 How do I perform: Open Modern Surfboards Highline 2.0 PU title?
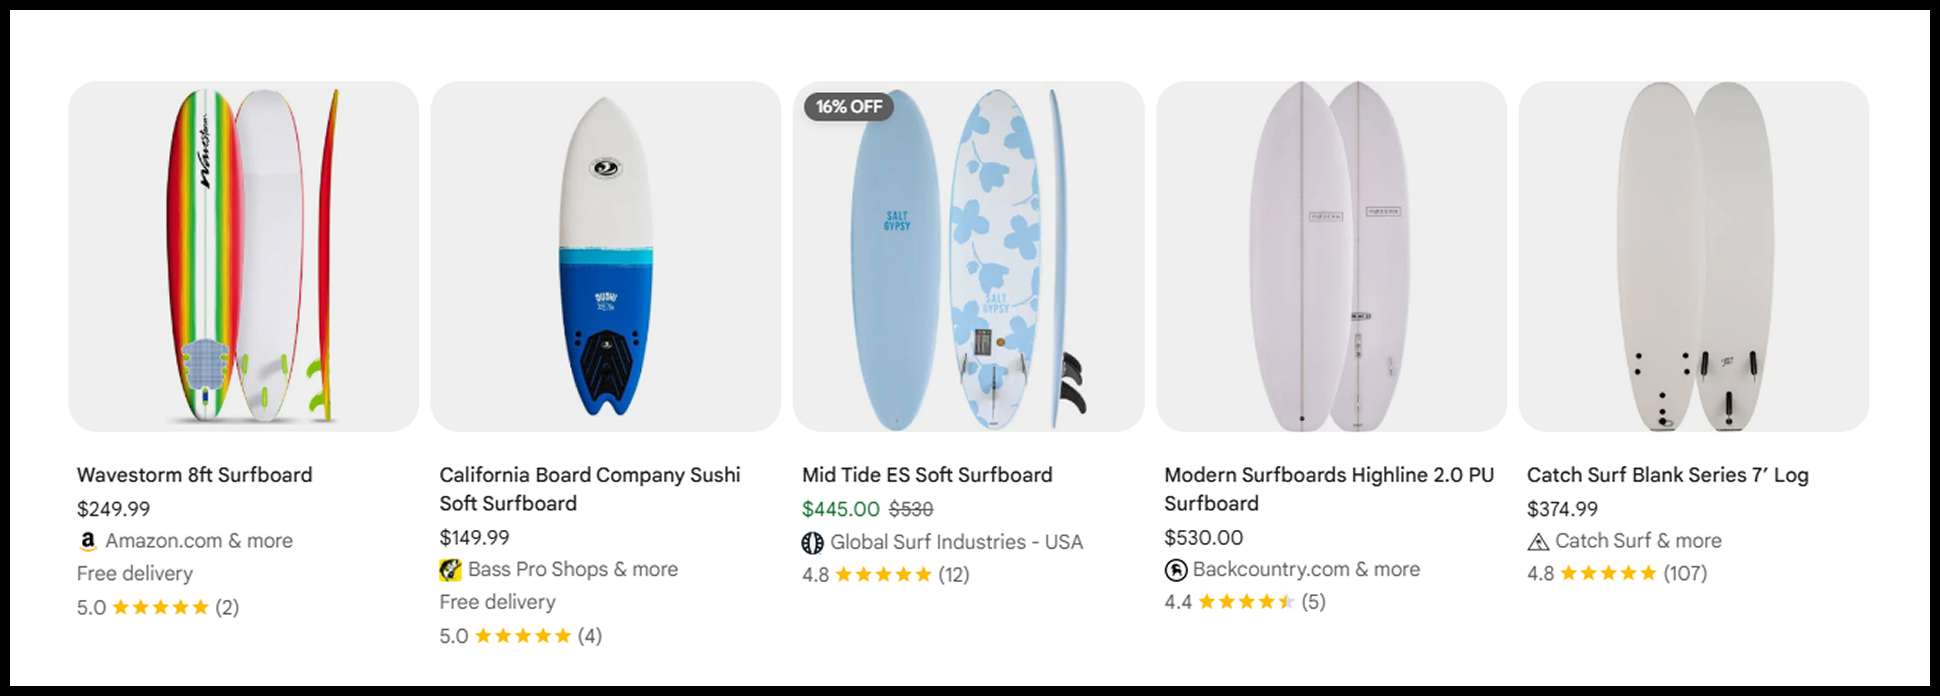(1328, 489)
